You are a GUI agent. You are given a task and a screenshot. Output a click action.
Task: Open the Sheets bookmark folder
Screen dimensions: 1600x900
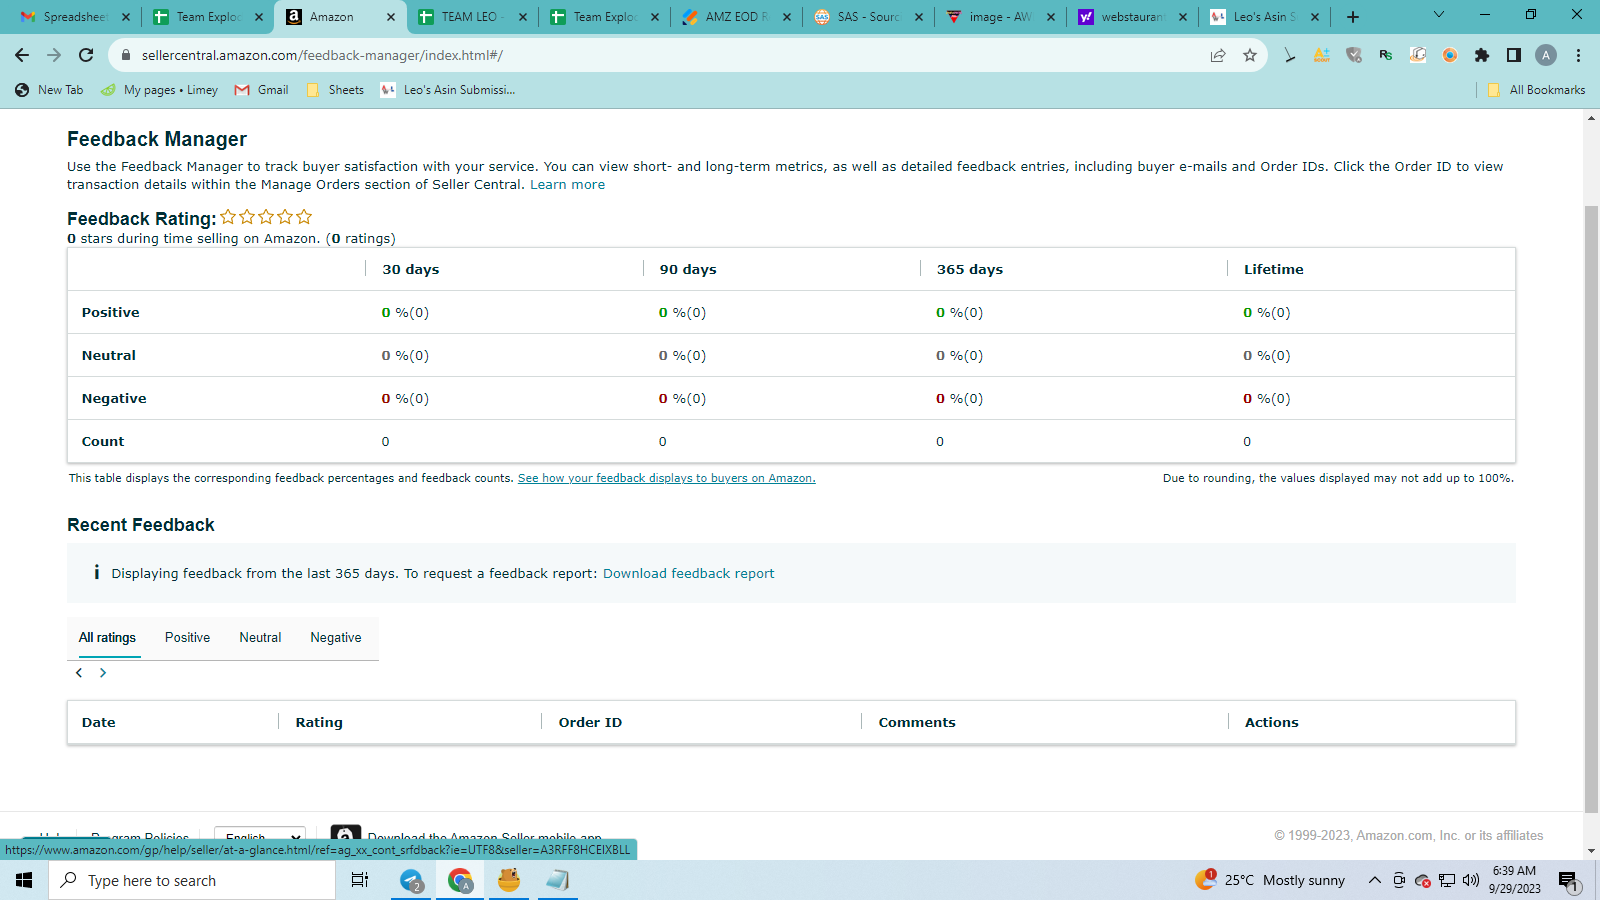point(335,90)
